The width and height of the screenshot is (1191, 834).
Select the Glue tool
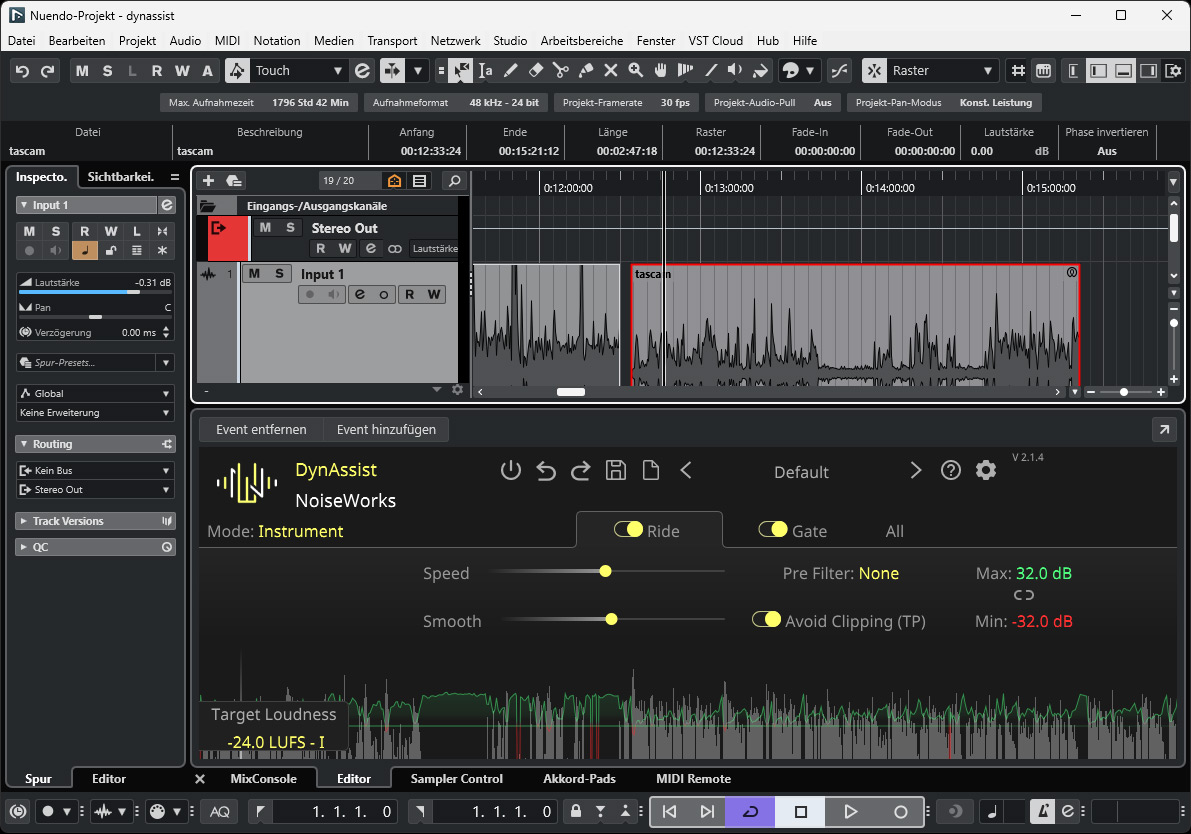coord(586,71)
